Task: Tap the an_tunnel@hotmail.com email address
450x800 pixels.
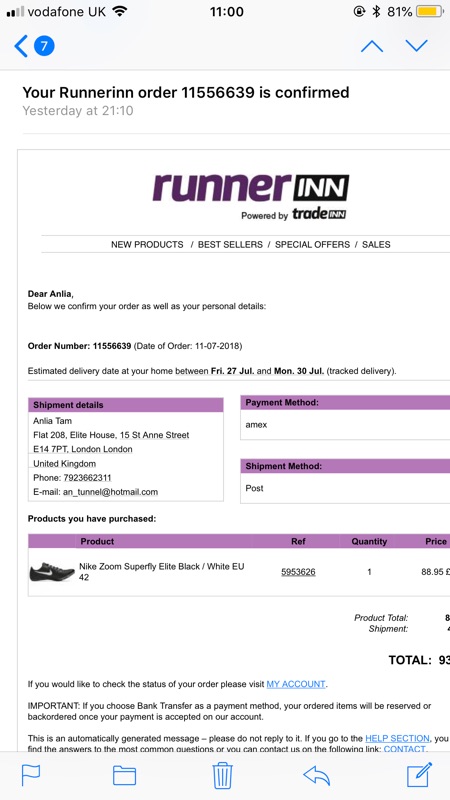Action: 110,492
